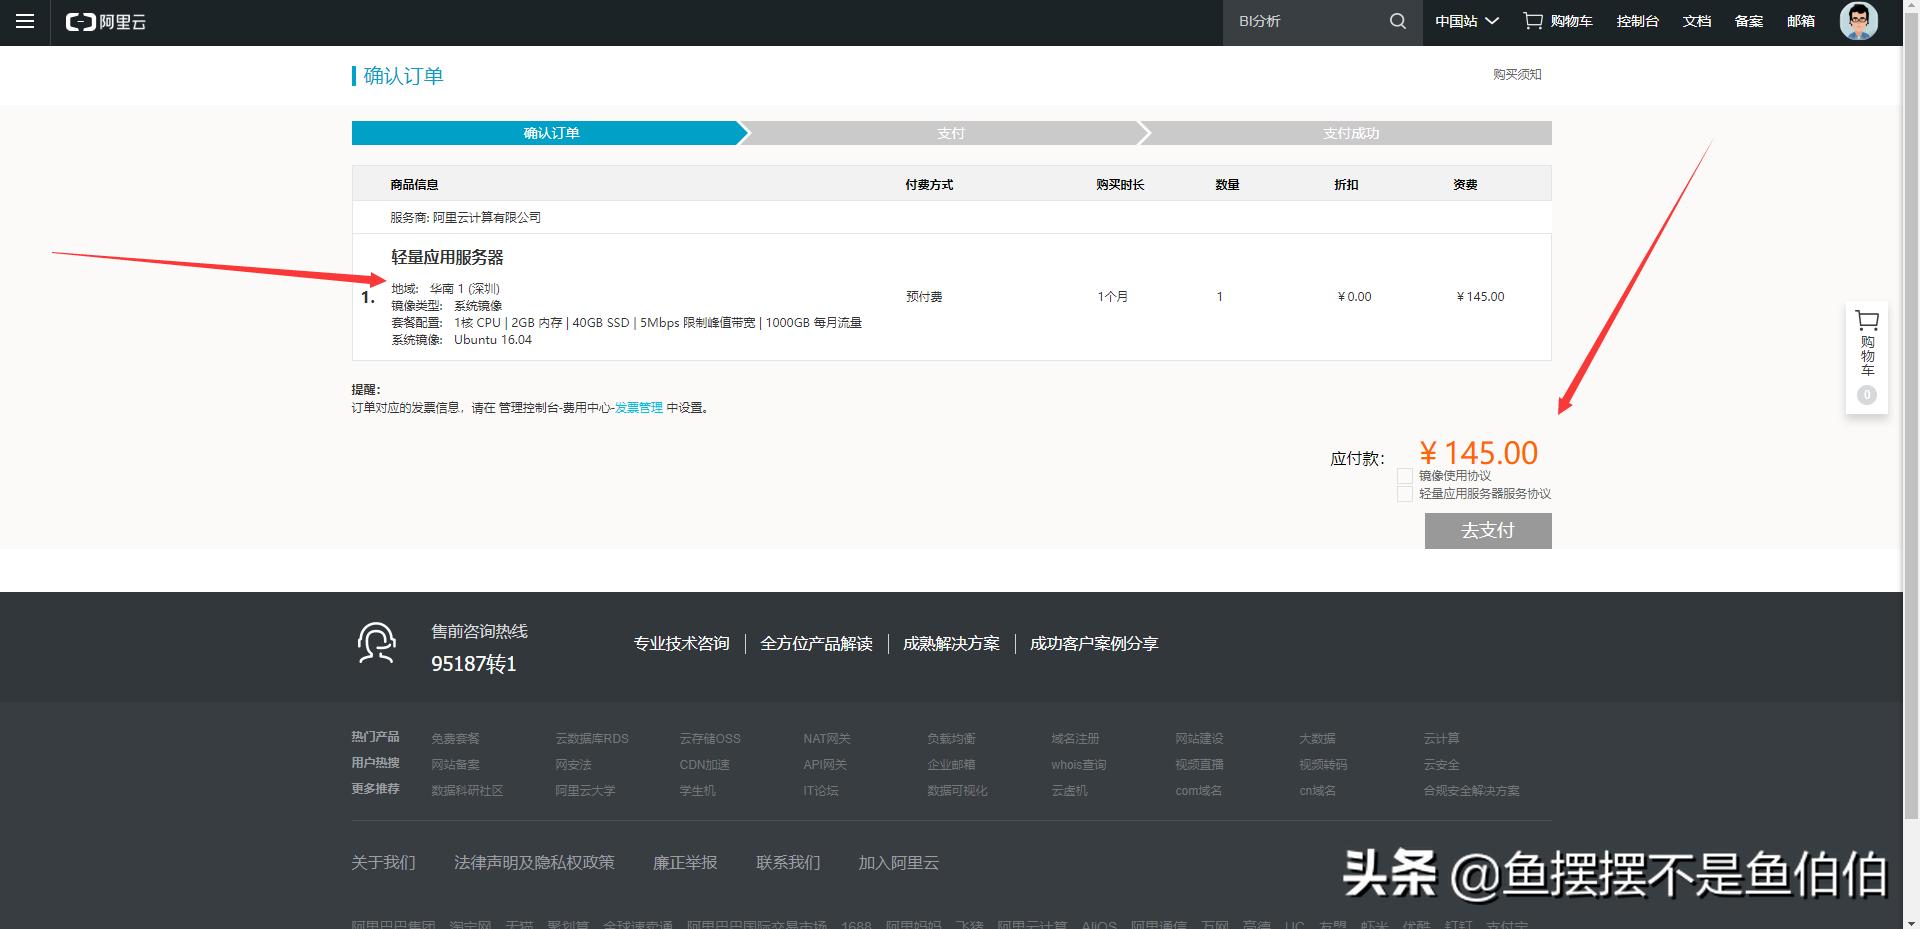Open 邮箱 from the top navigation
This screenshot has height=929, width=1920.
pyautogui.click(x=1799, y=20)
